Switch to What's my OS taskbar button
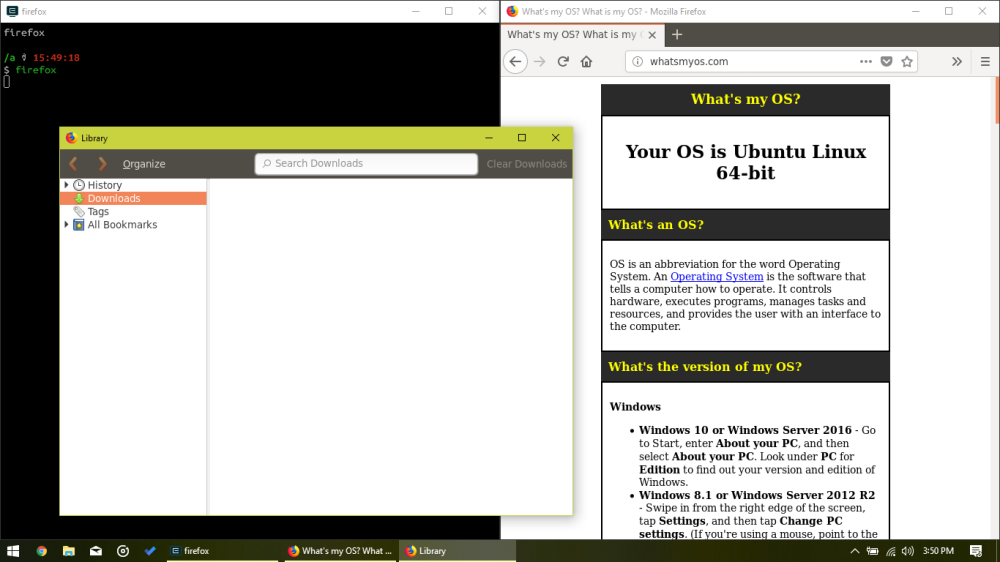The image size is (1000, 562). (x=339, y=551)
